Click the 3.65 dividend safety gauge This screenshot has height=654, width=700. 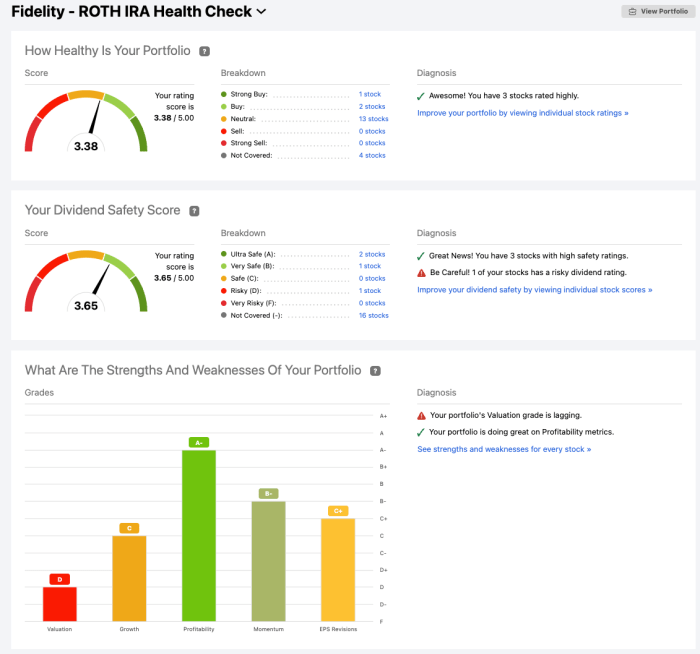pos(86,281)
